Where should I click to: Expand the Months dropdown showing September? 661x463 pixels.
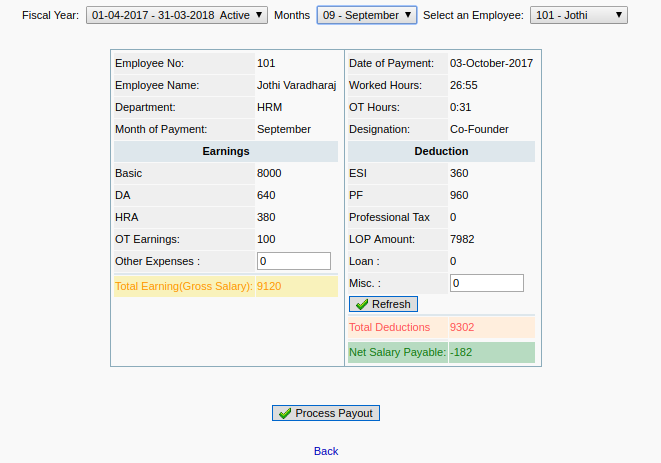pyautogui.click(x=367, y=15)
